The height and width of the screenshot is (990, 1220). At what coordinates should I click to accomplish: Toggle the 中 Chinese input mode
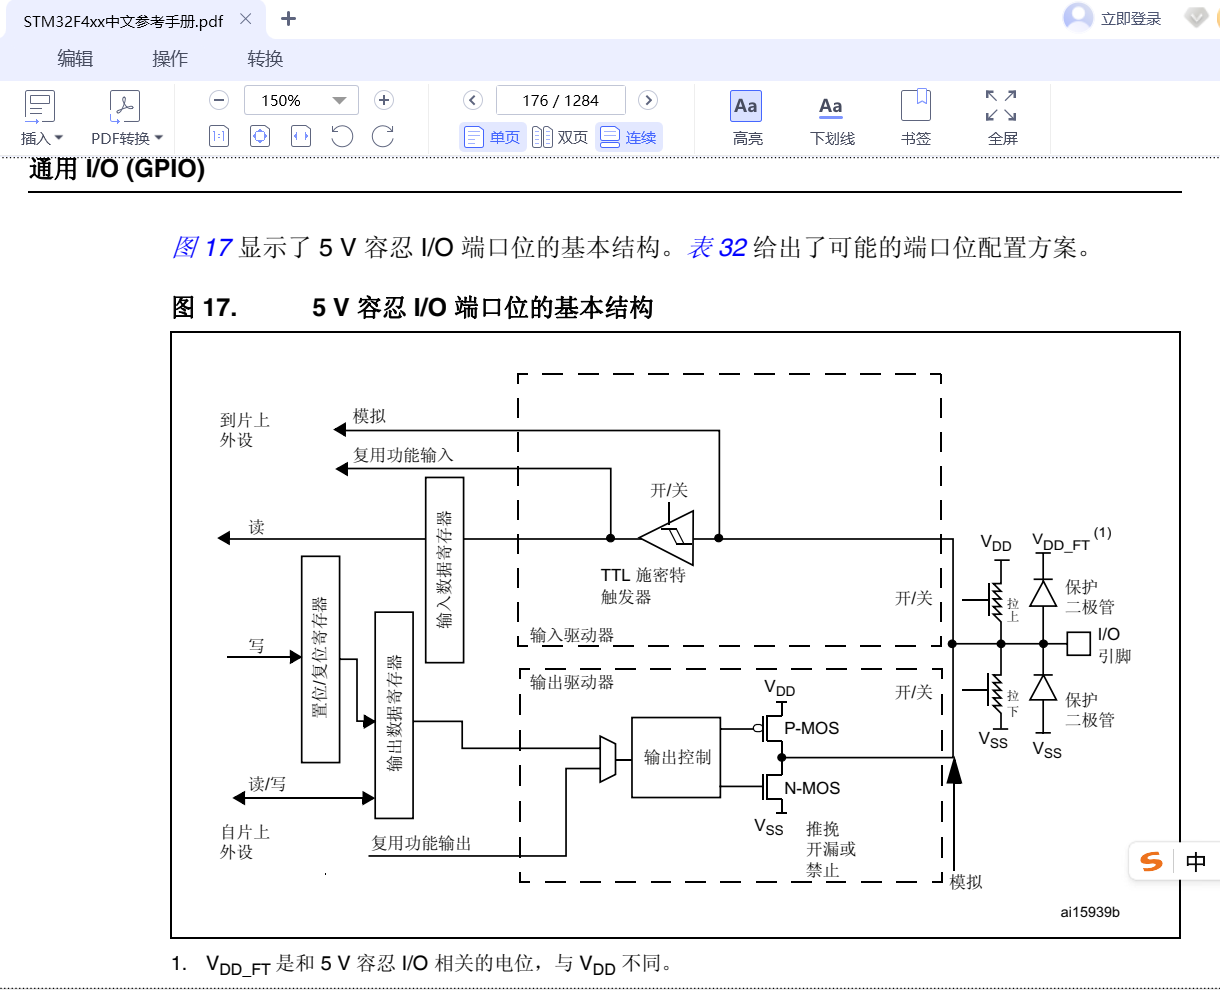coord(1196,862)
